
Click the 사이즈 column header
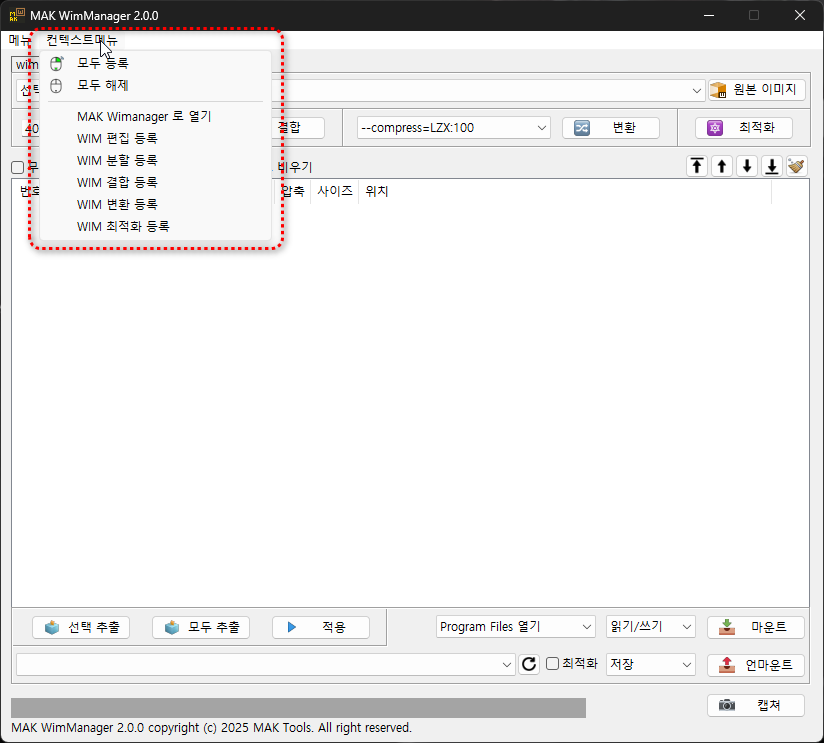335,191
